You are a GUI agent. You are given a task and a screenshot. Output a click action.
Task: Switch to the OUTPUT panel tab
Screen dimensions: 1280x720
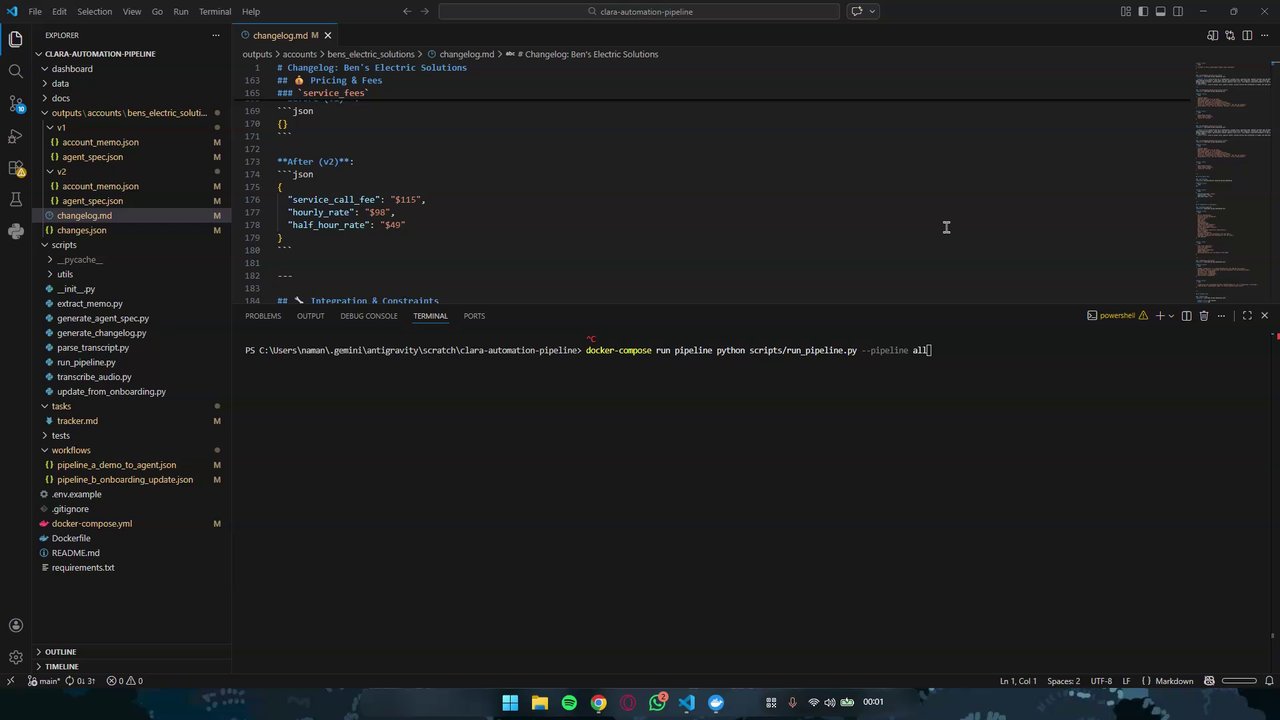[x=310, y=316]
